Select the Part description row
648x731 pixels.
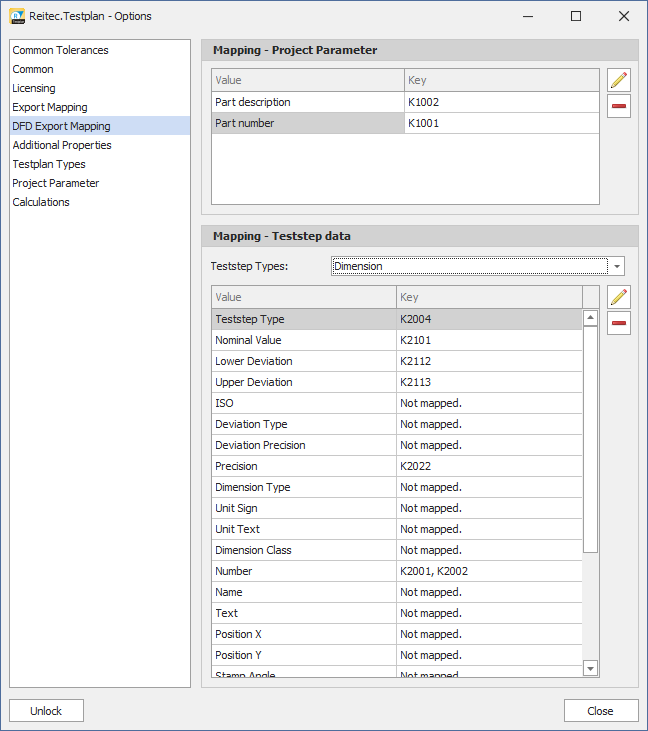(306, 102)
